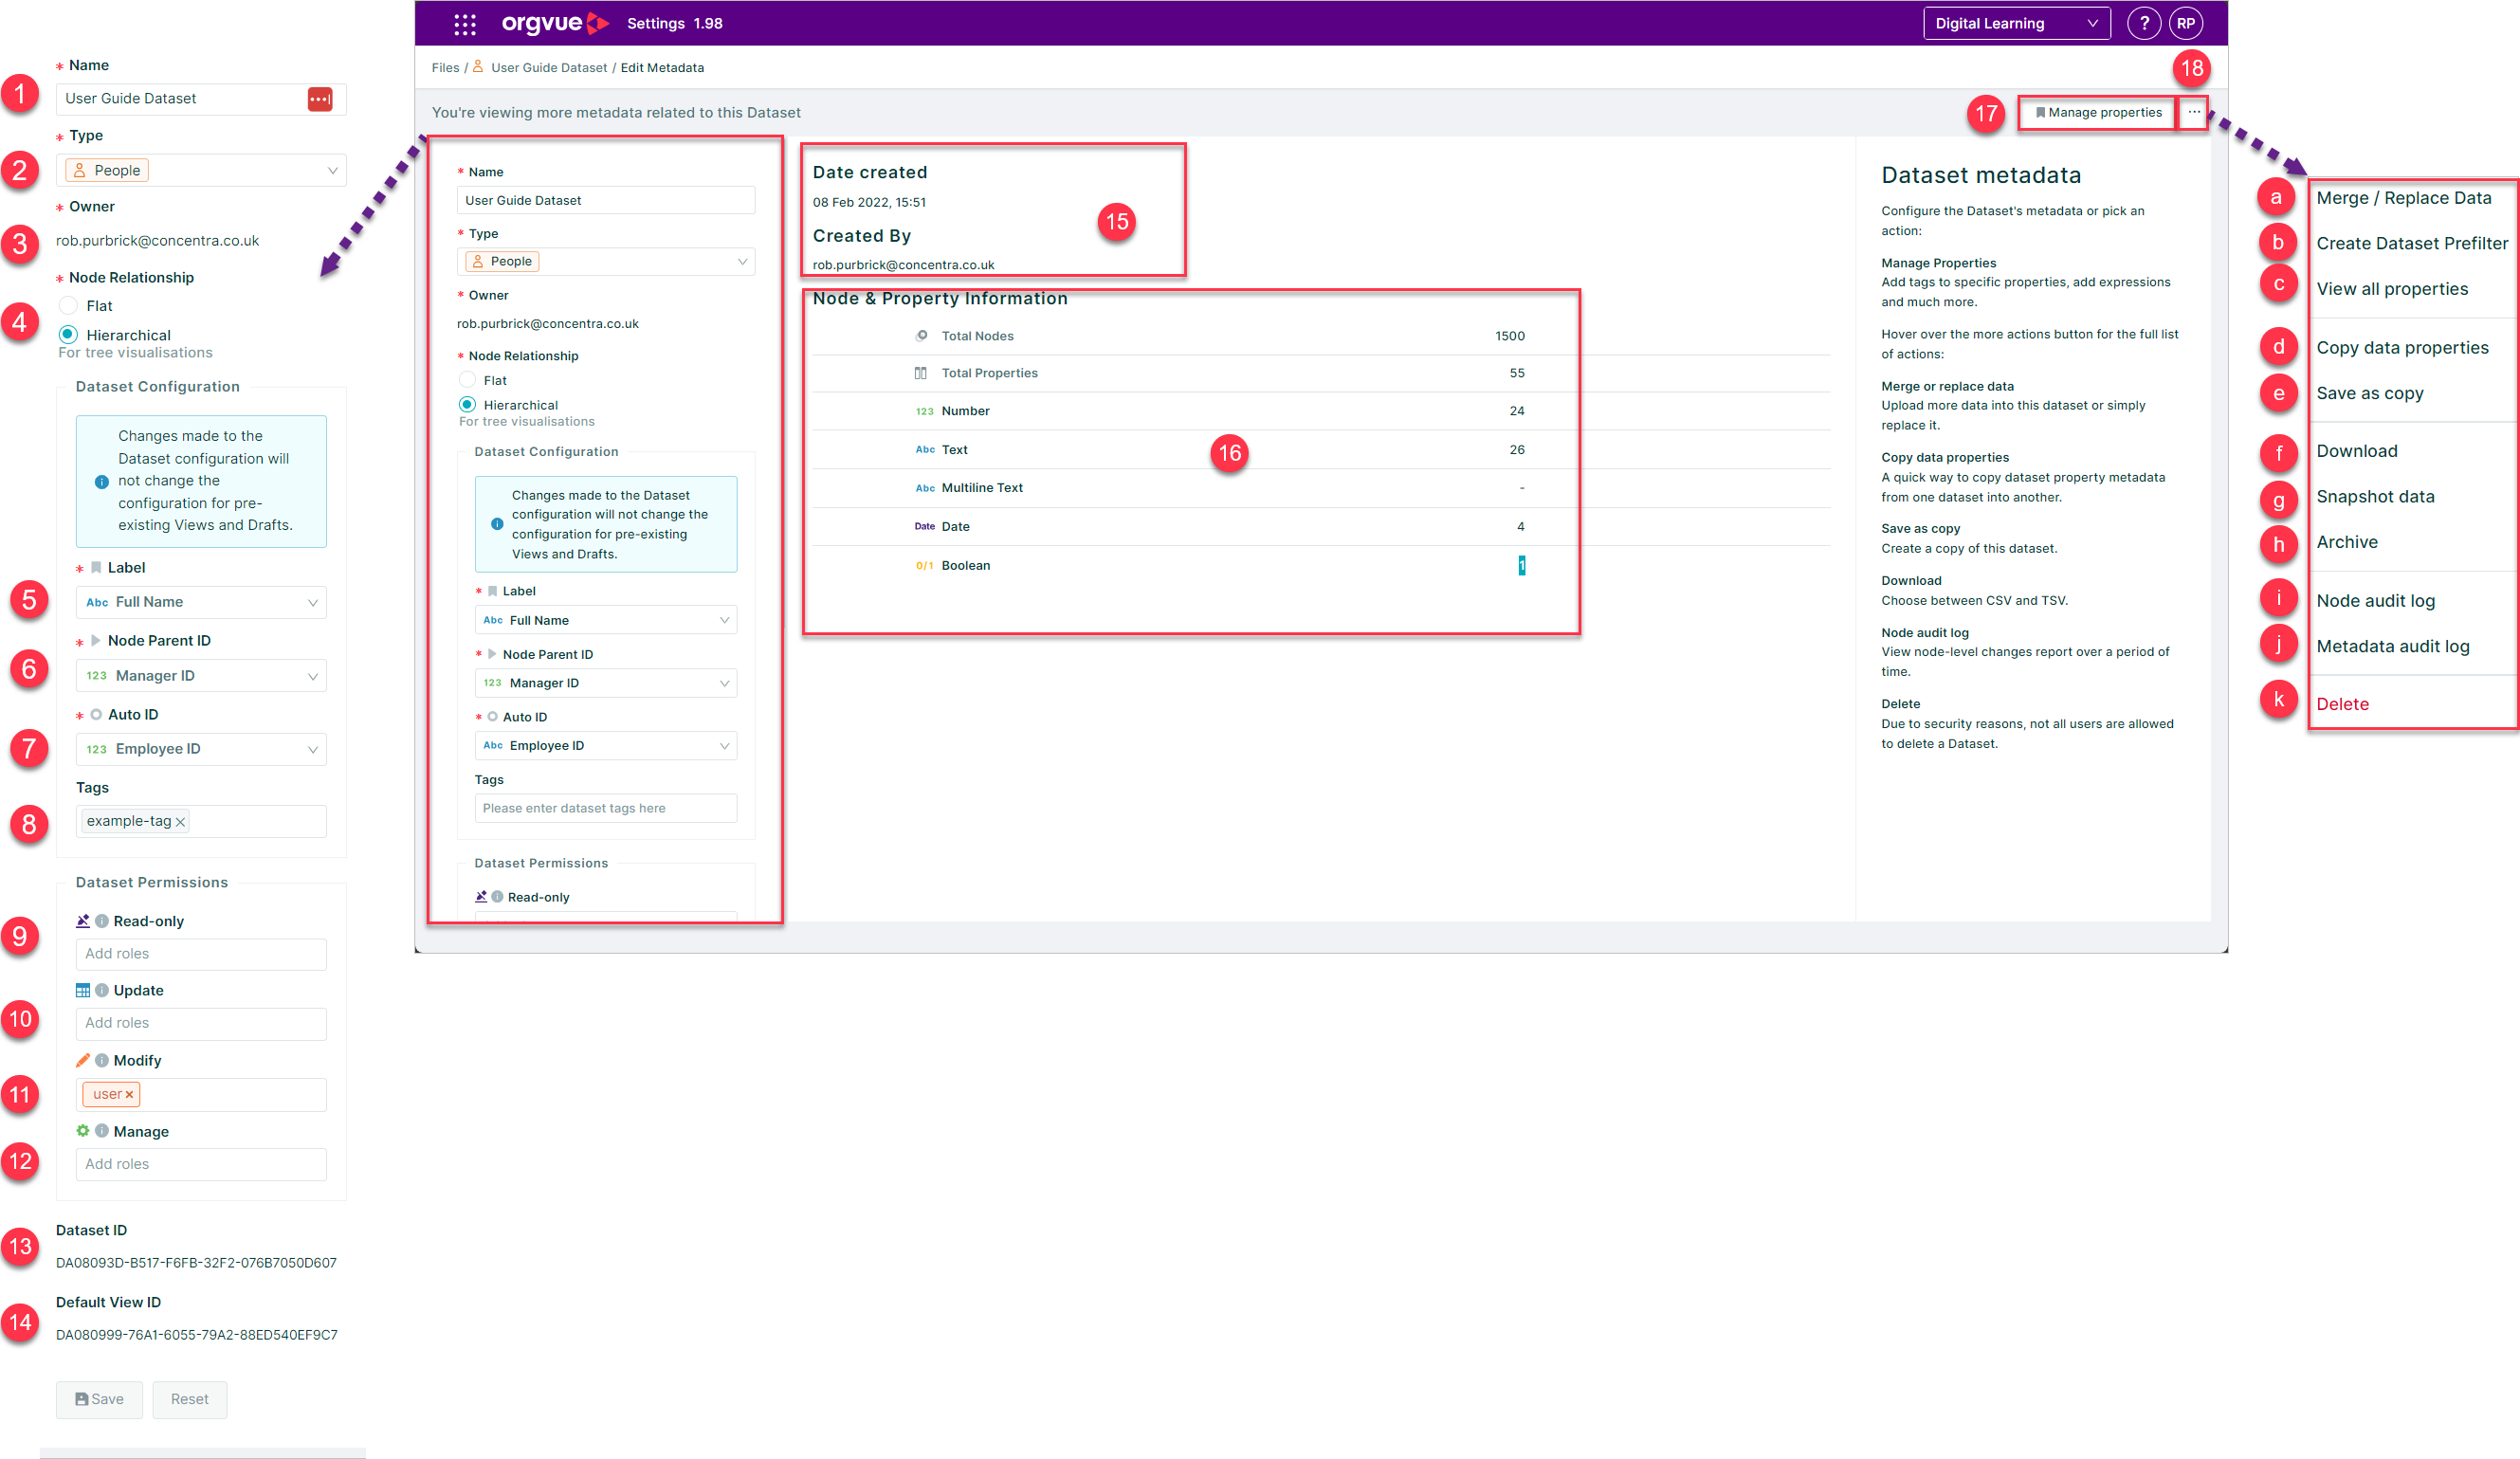Open Employee ID dropdown in enlarged panel
The image size is (2520, 1459).
click(x=201, y=750)
